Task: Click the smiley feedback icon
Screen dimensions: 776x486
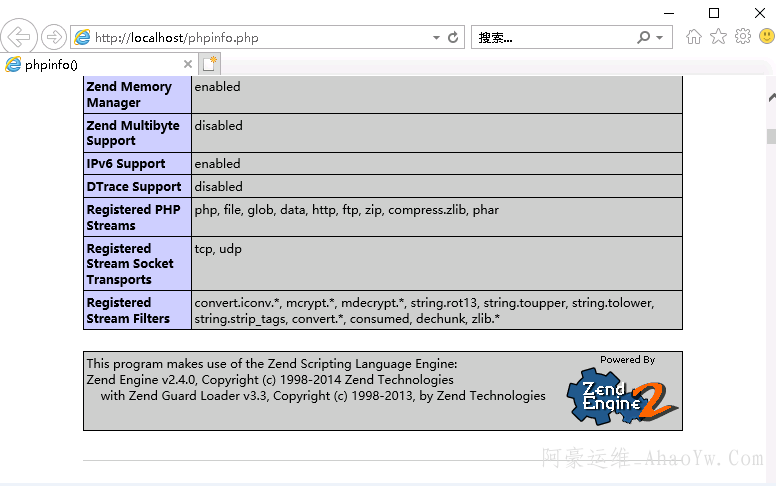Action: point(766,37)
